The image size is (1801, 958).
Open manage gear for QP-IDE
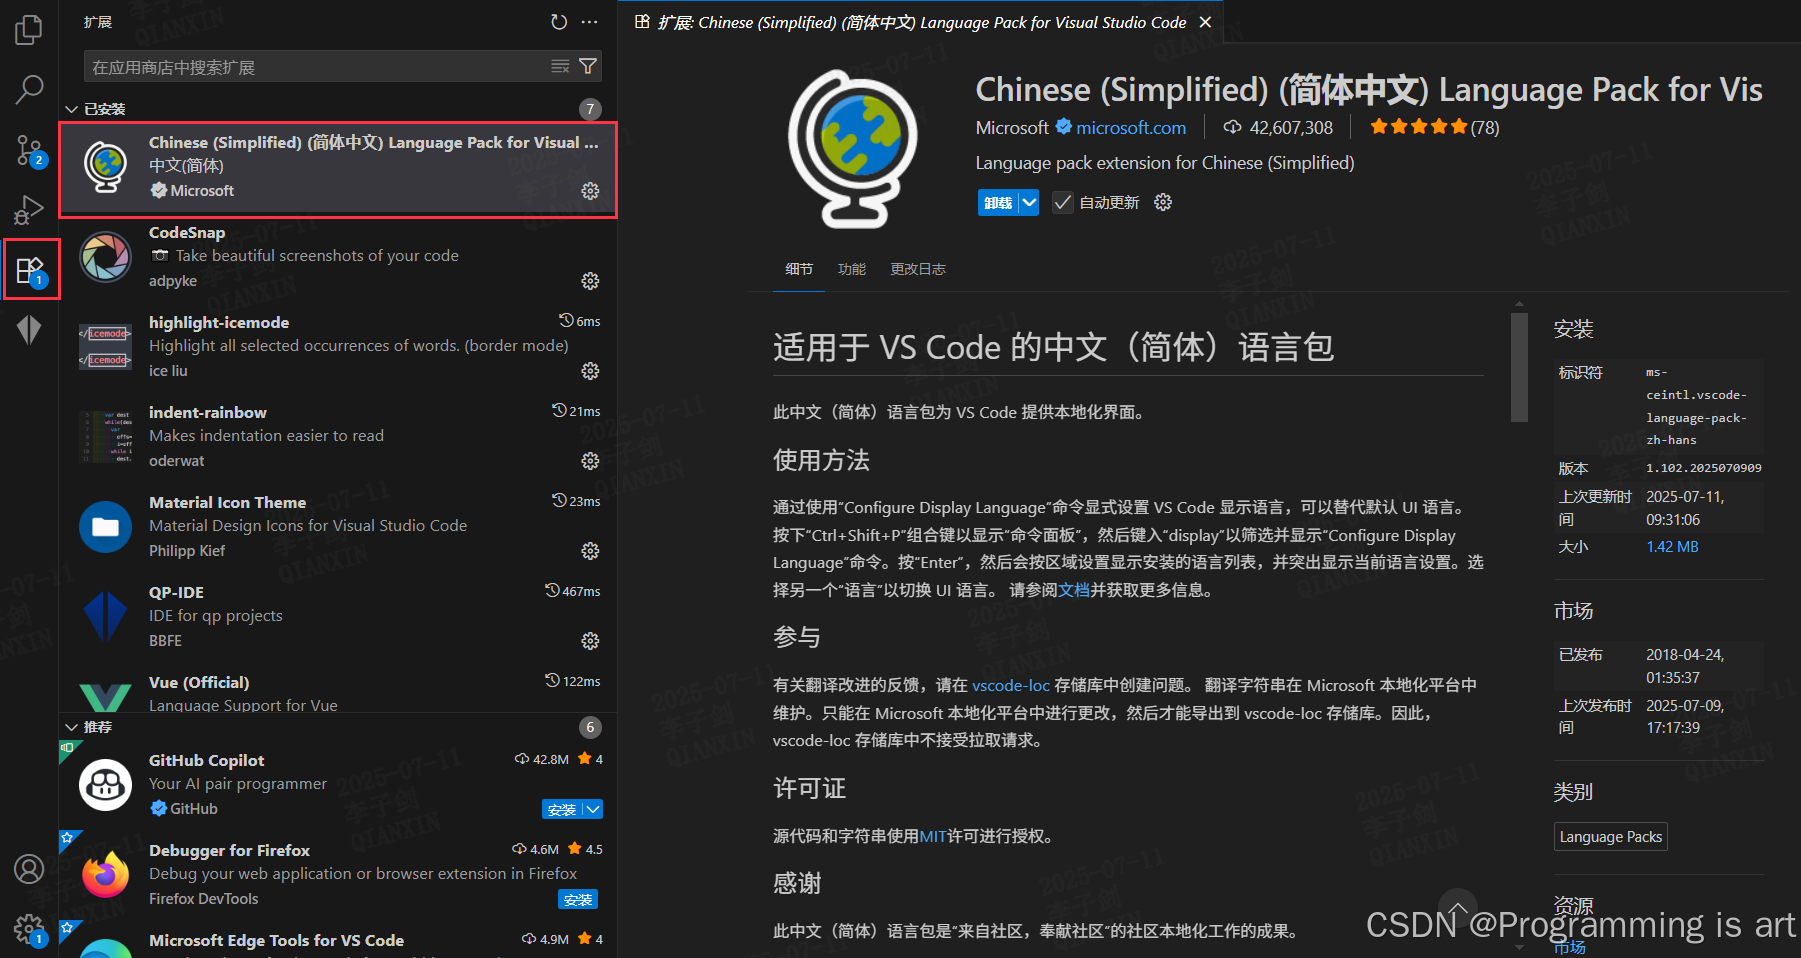coord(590,640)
